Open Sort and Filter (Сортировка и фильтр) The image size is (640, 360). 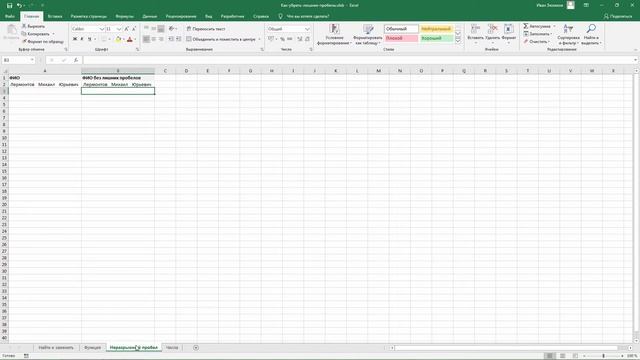pos(568,34)
